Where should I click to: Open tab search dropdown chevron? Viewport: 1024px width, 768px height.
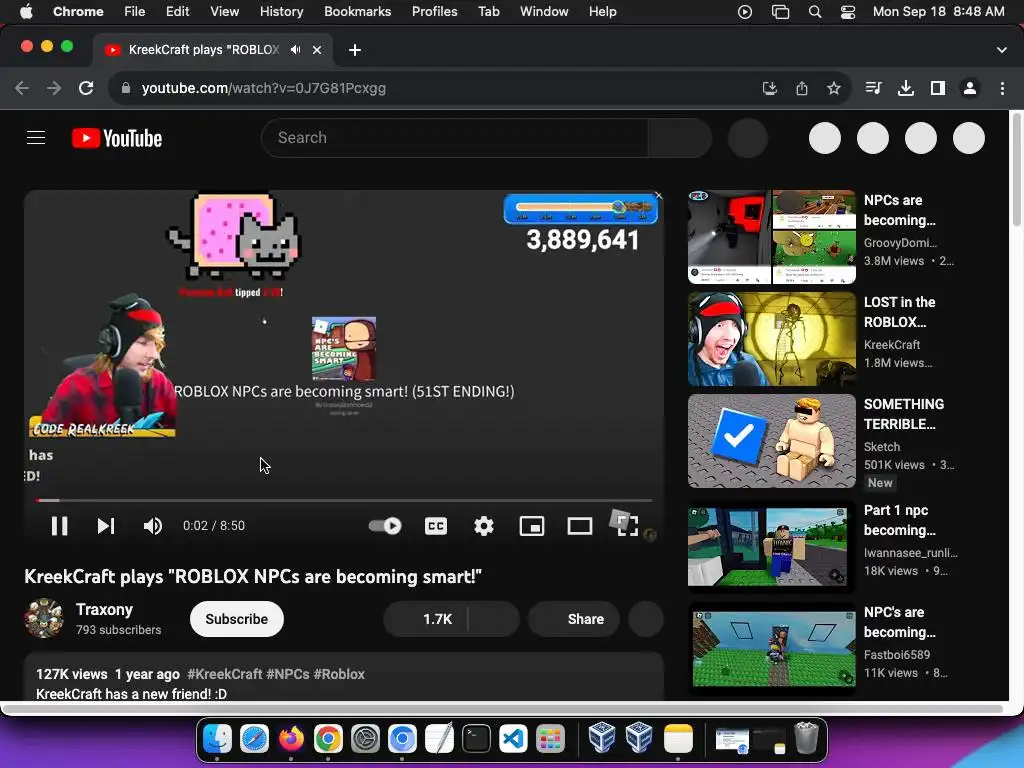coord(1002,50)
